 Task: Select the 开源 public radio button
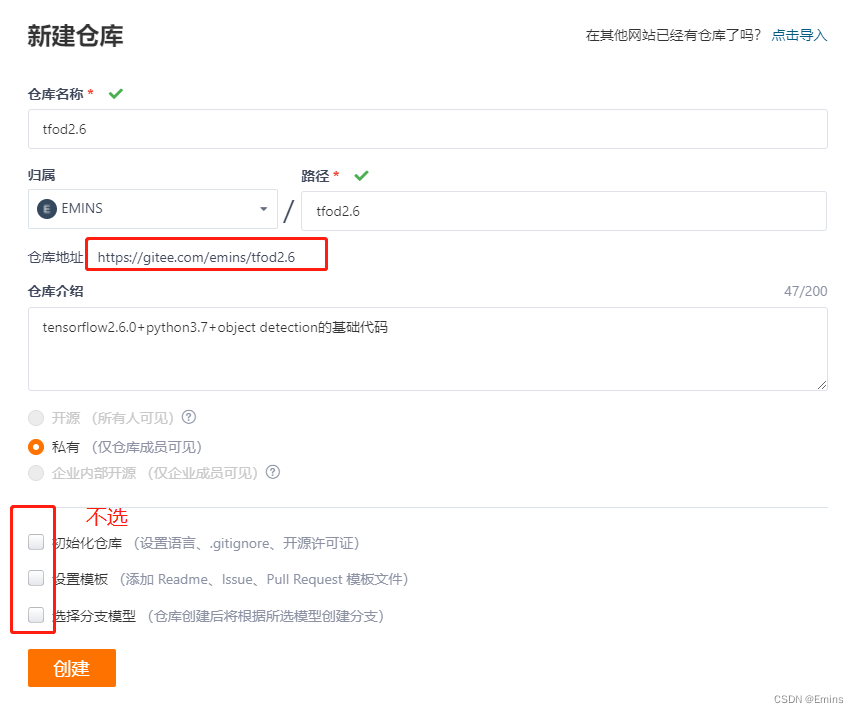coord(36,418)
